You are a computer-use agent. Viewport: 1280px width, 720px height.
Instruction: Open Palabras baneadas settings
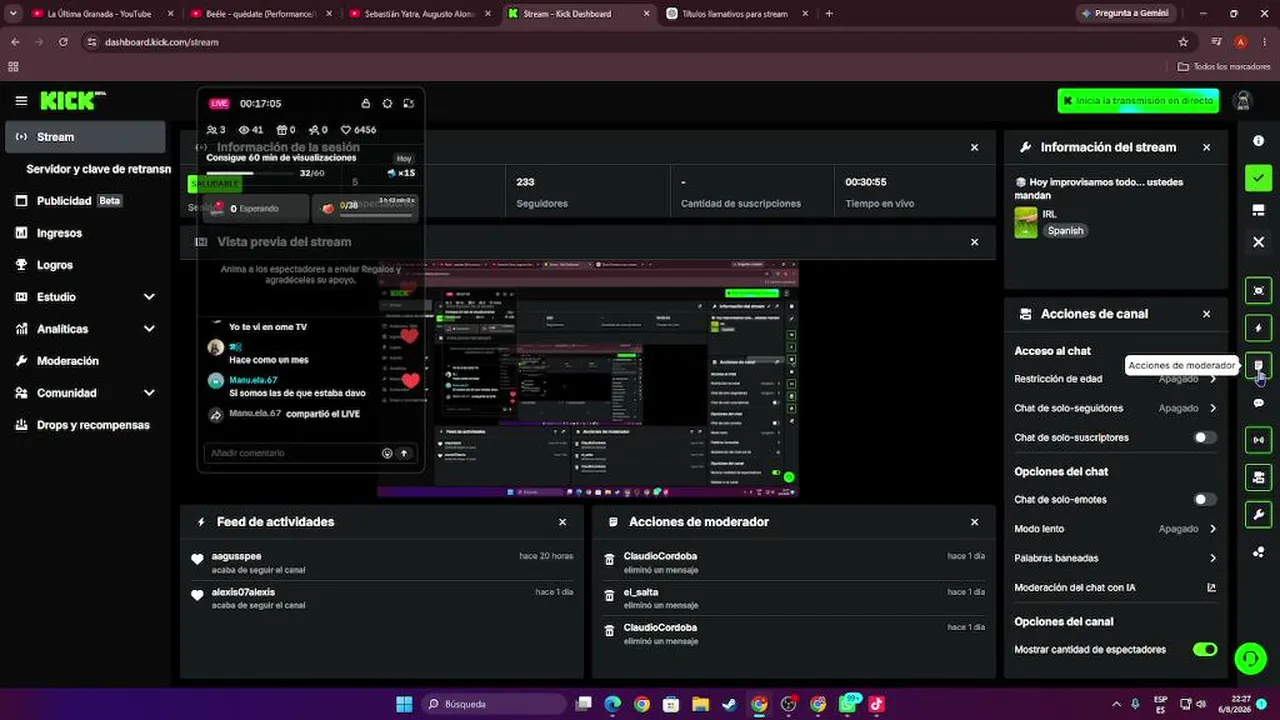1115,558
